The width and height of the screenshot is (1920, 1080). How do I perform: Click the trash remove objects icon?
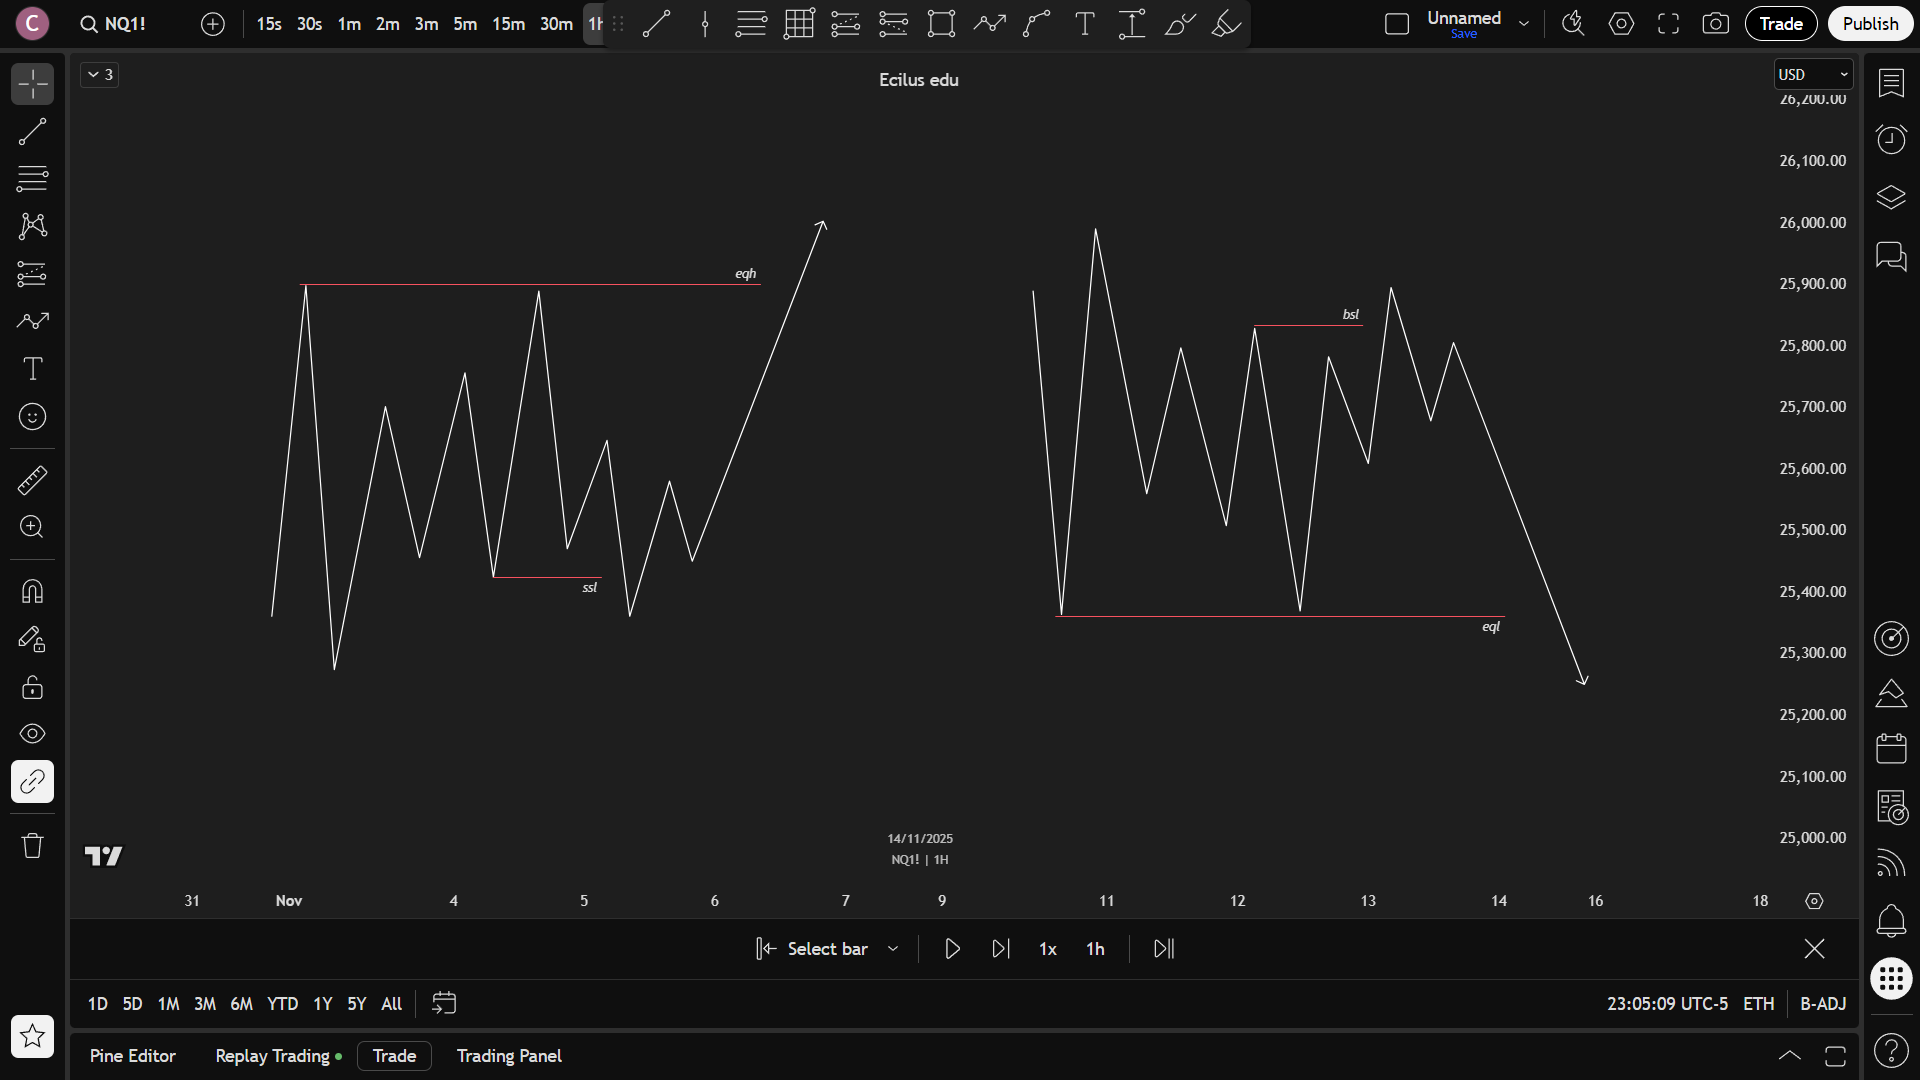32,846
